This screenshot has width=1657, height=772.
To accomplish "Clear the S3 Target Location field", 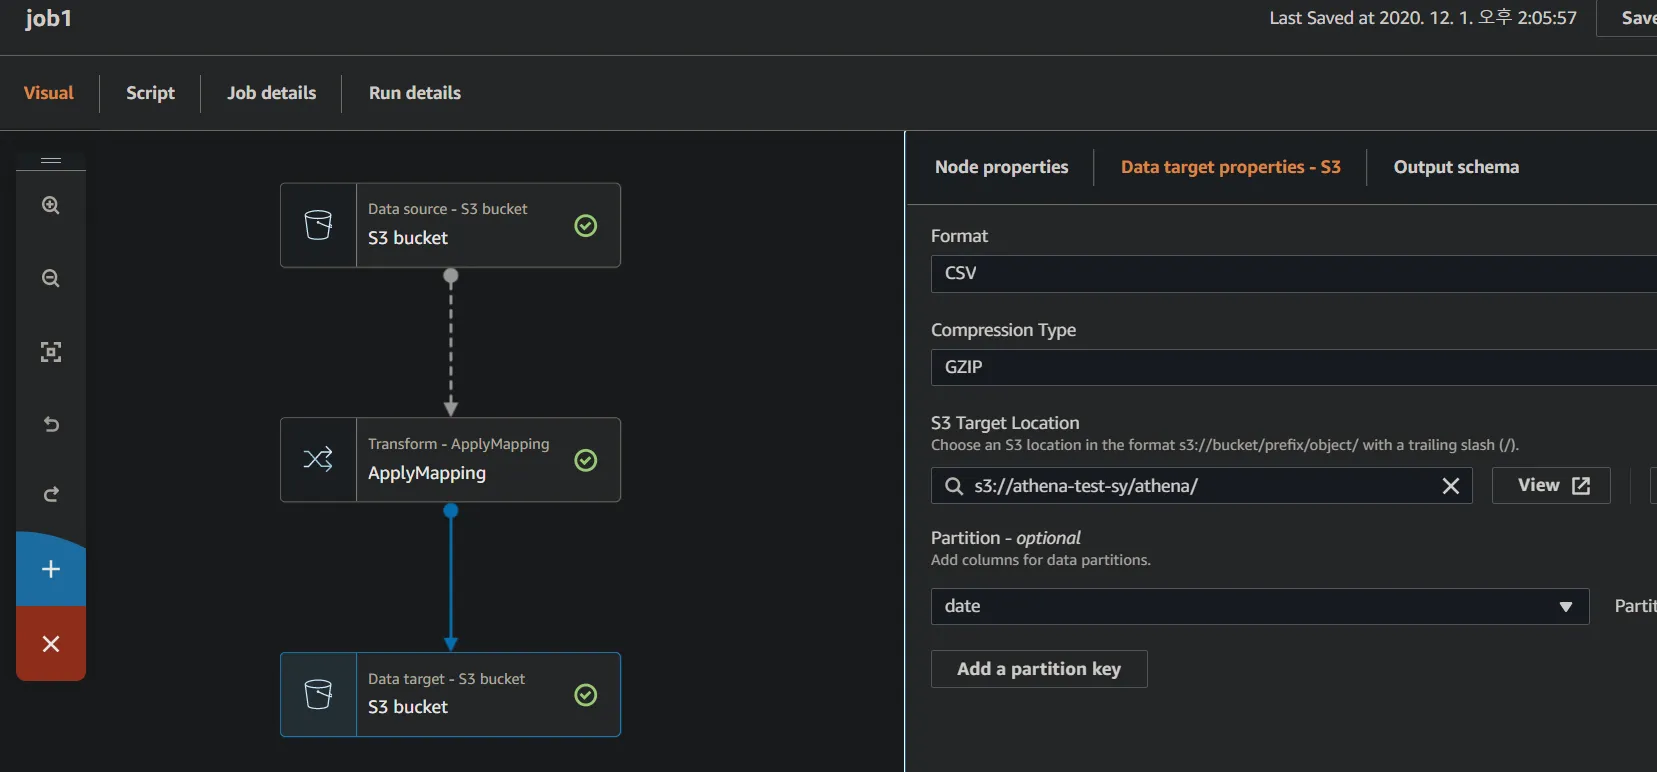I will pos(1450,486).
